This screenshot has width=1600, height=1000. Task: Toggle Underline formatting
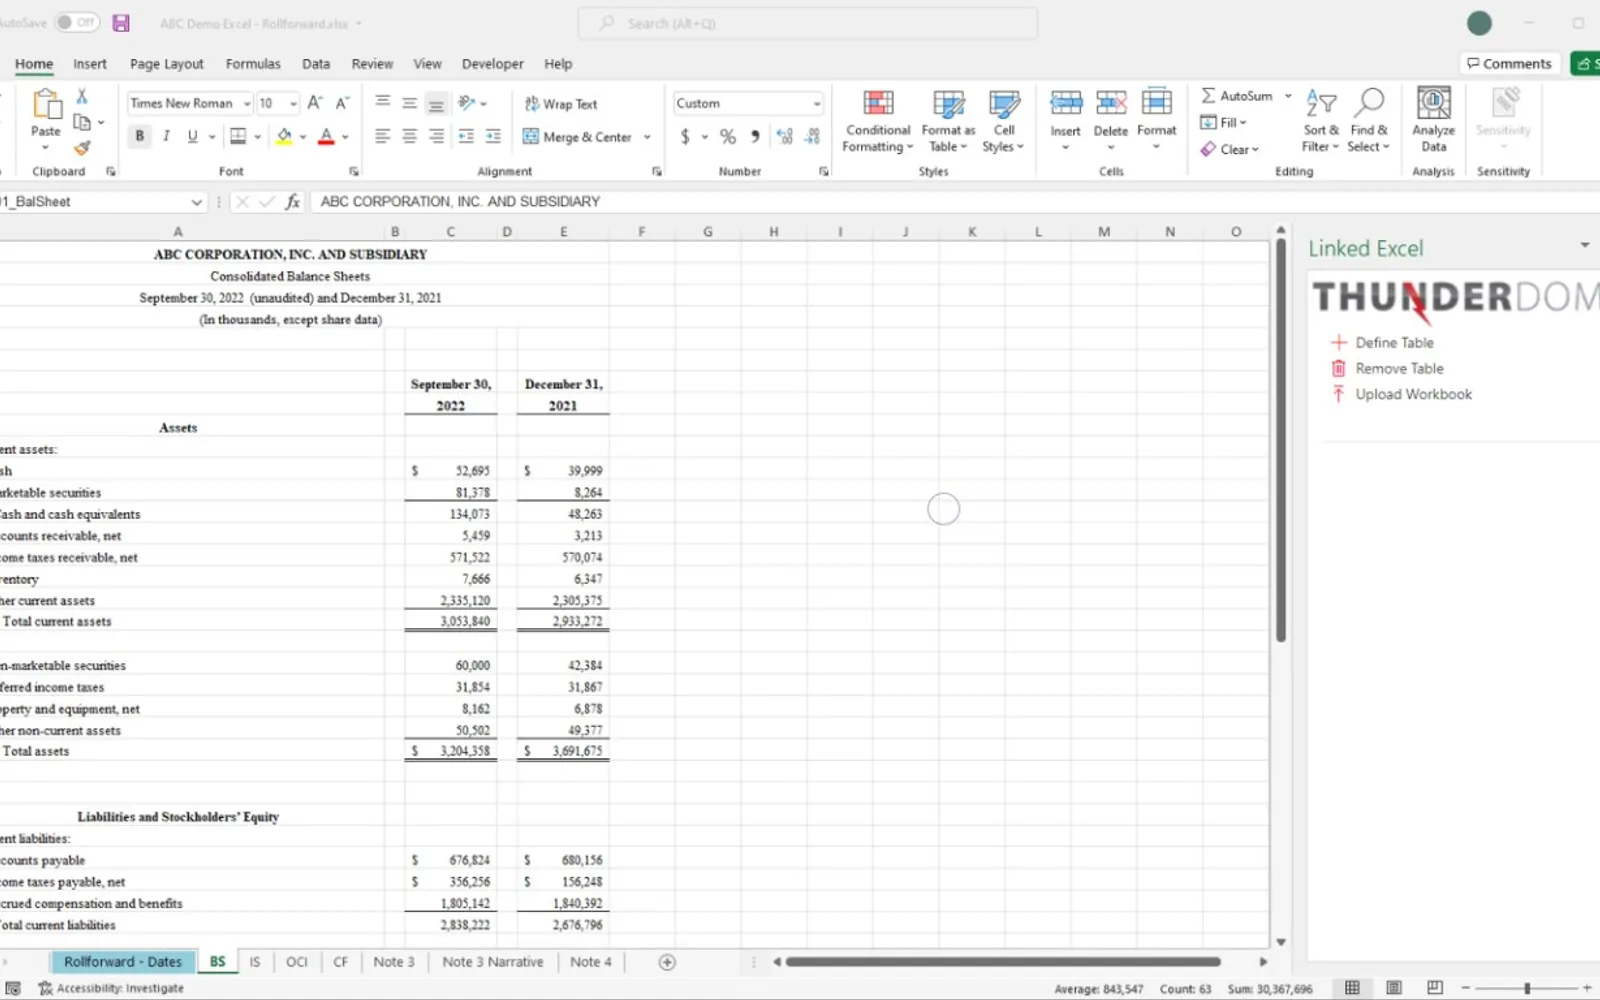(192, 136)
